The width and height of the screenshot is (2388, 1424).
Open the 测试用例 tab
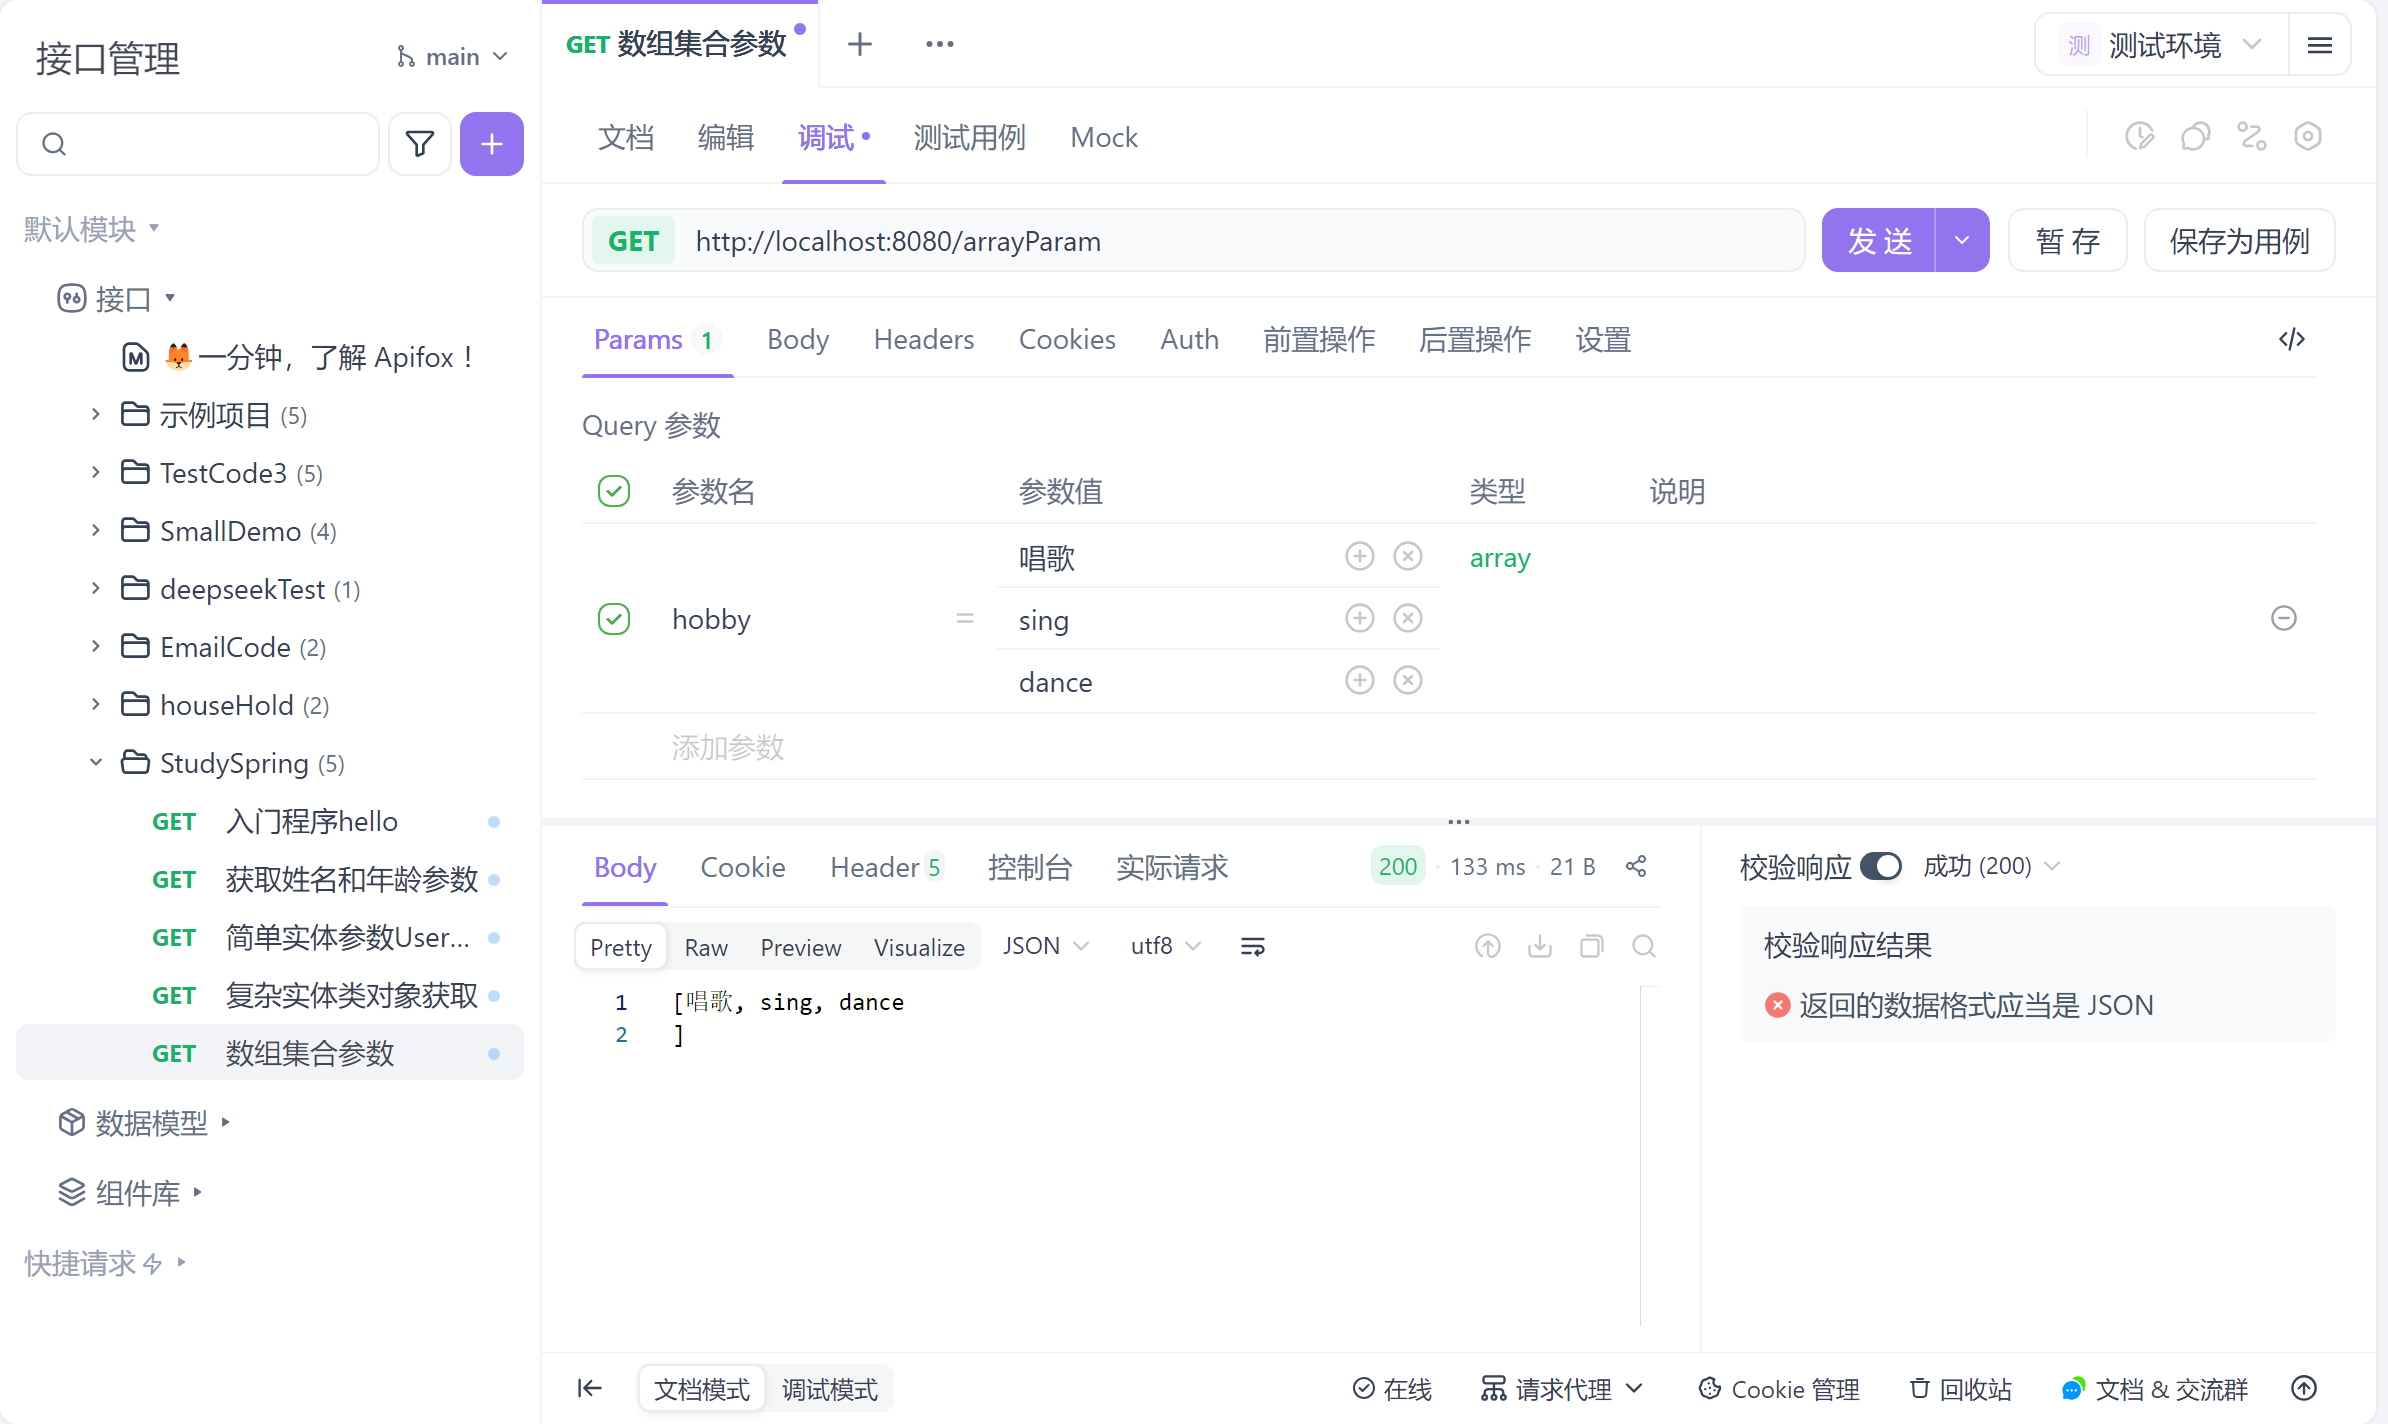tap(969, 138)
